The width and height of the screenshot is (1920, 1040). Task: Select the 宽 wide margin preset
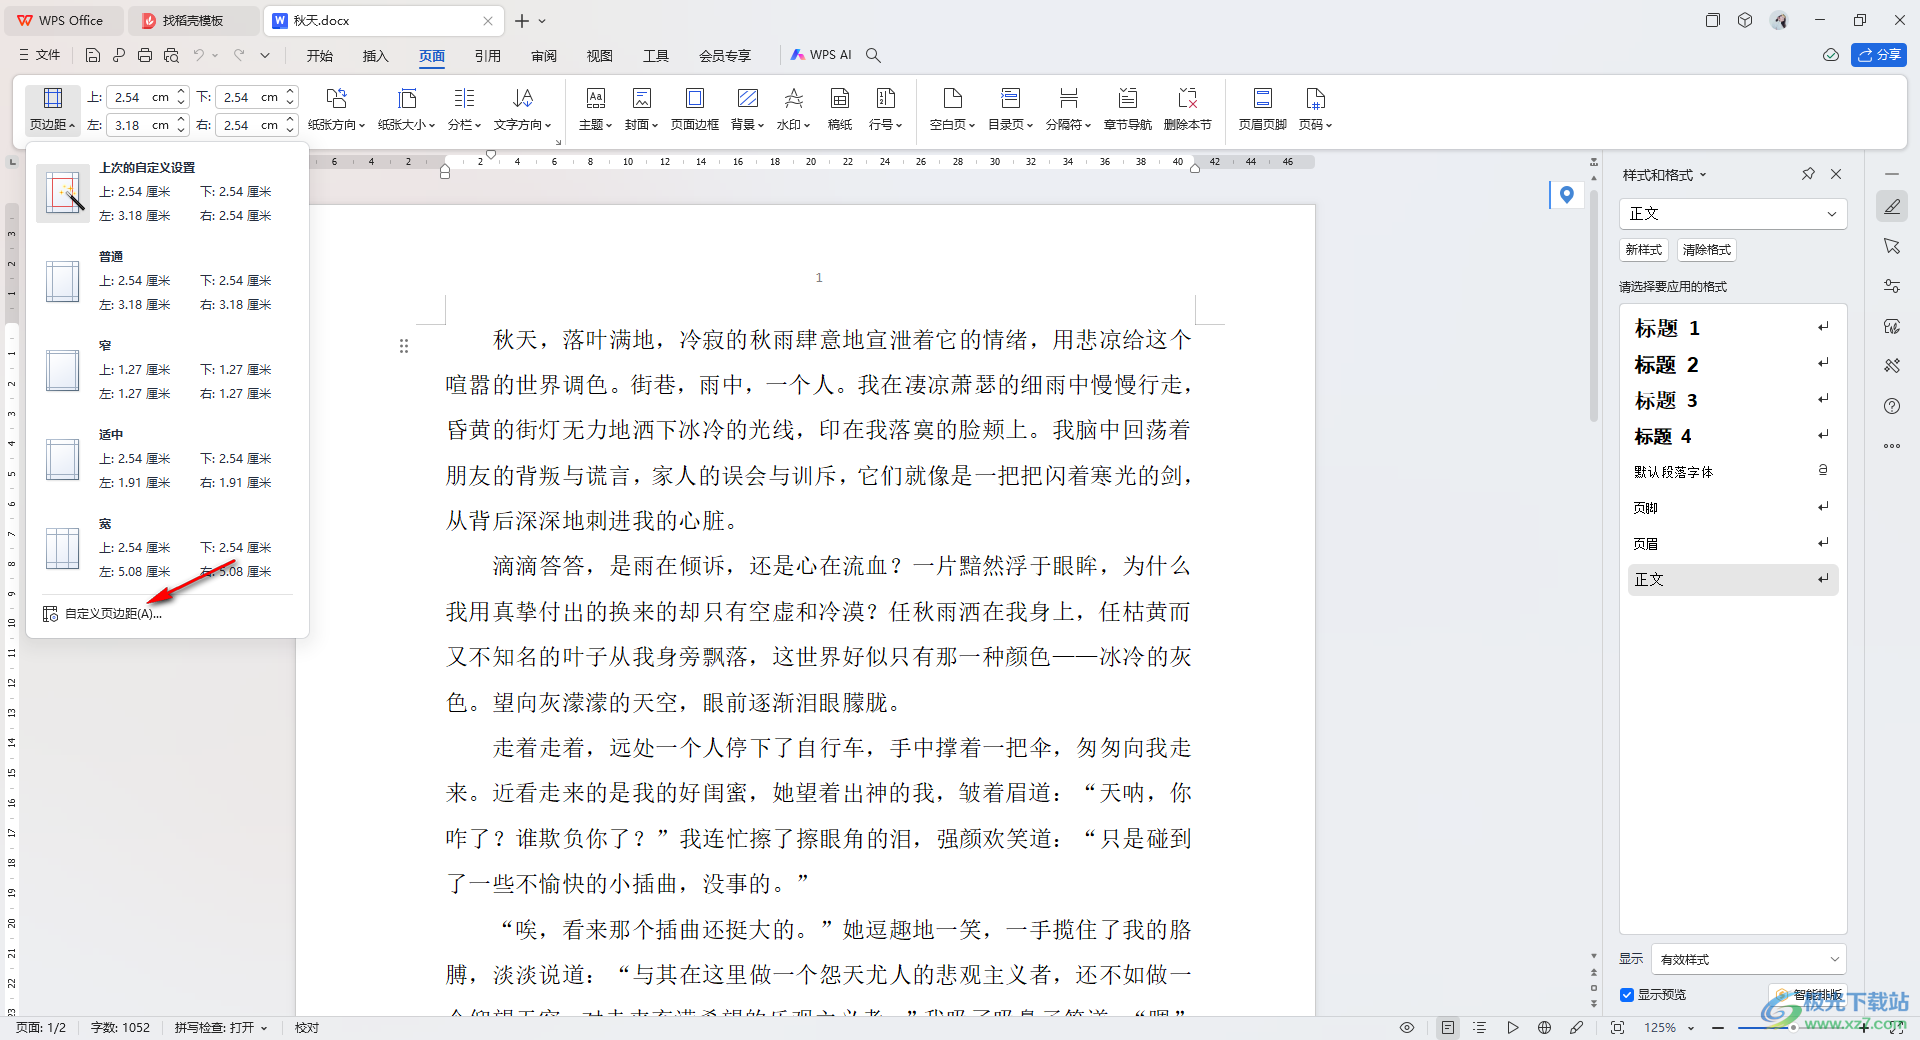pyautogui.click(x=167, y=548)
